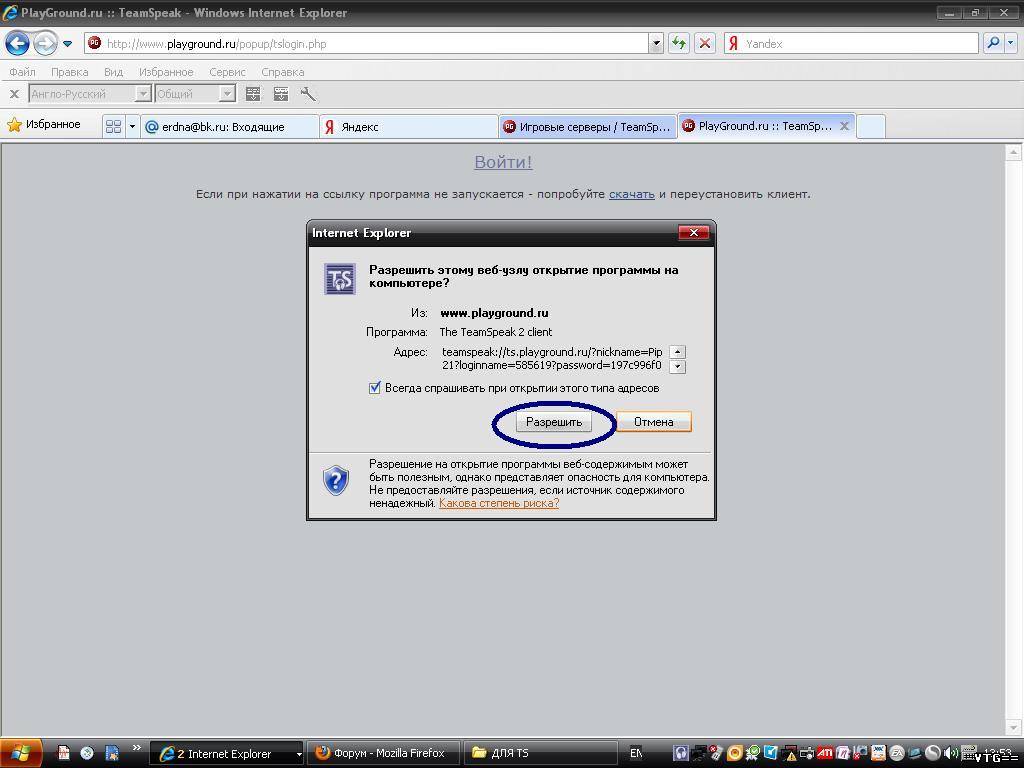
Task: Close the Internet Explorer dialog
Action: 694,232
